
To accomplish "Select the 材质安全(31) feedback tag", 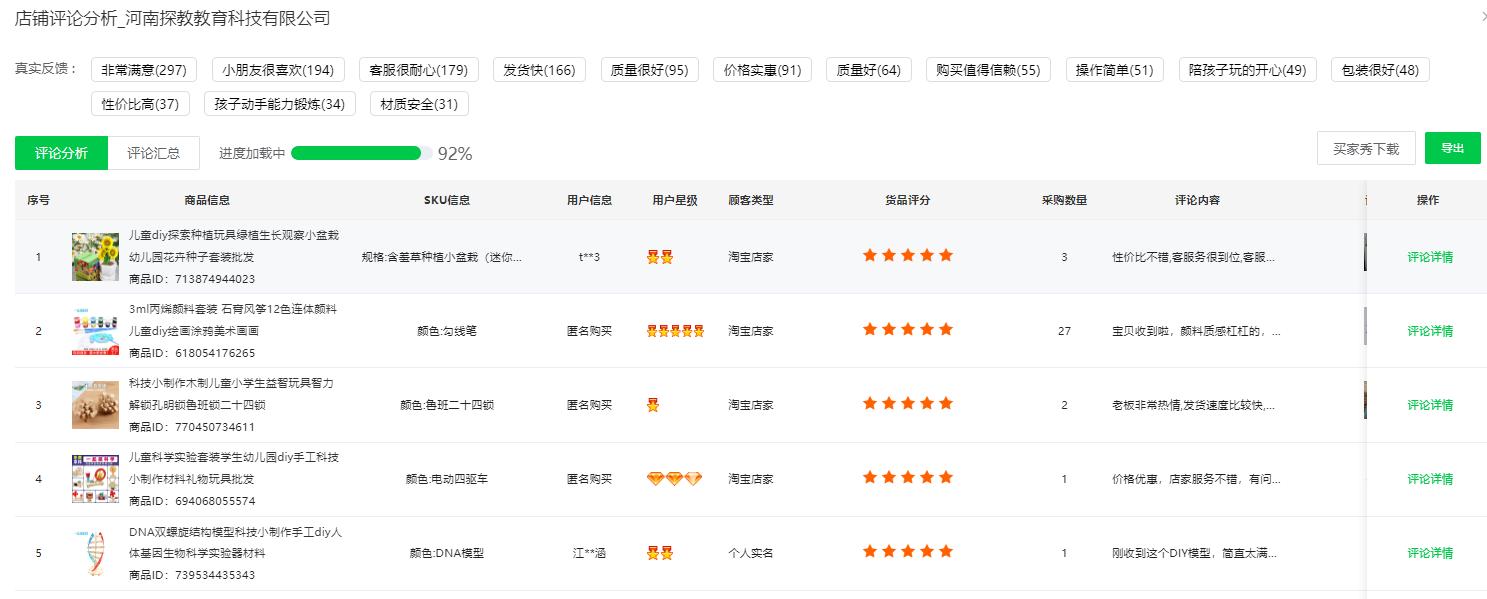I will pyautogui.click(x=419, y=104).
